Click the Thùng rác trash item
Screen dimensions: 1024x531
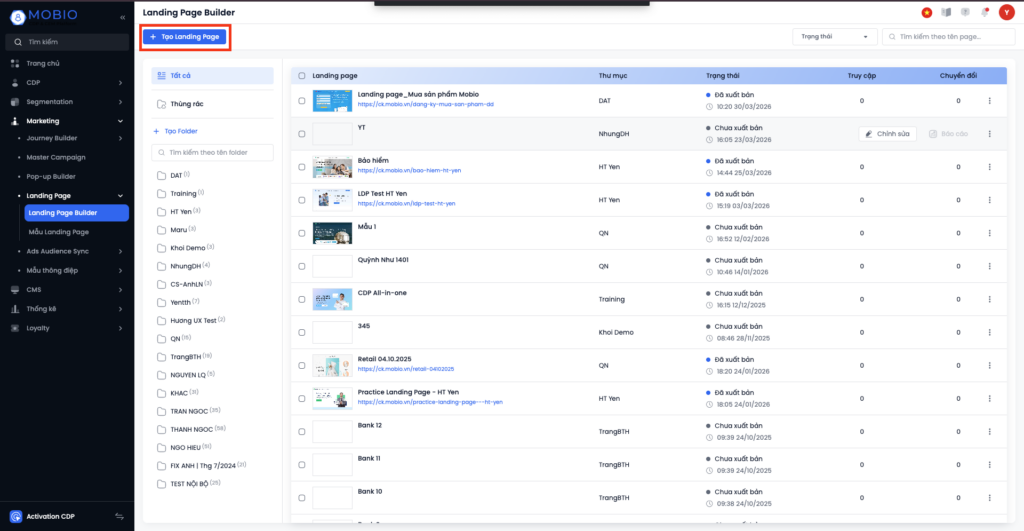click(x=186, y=103)
